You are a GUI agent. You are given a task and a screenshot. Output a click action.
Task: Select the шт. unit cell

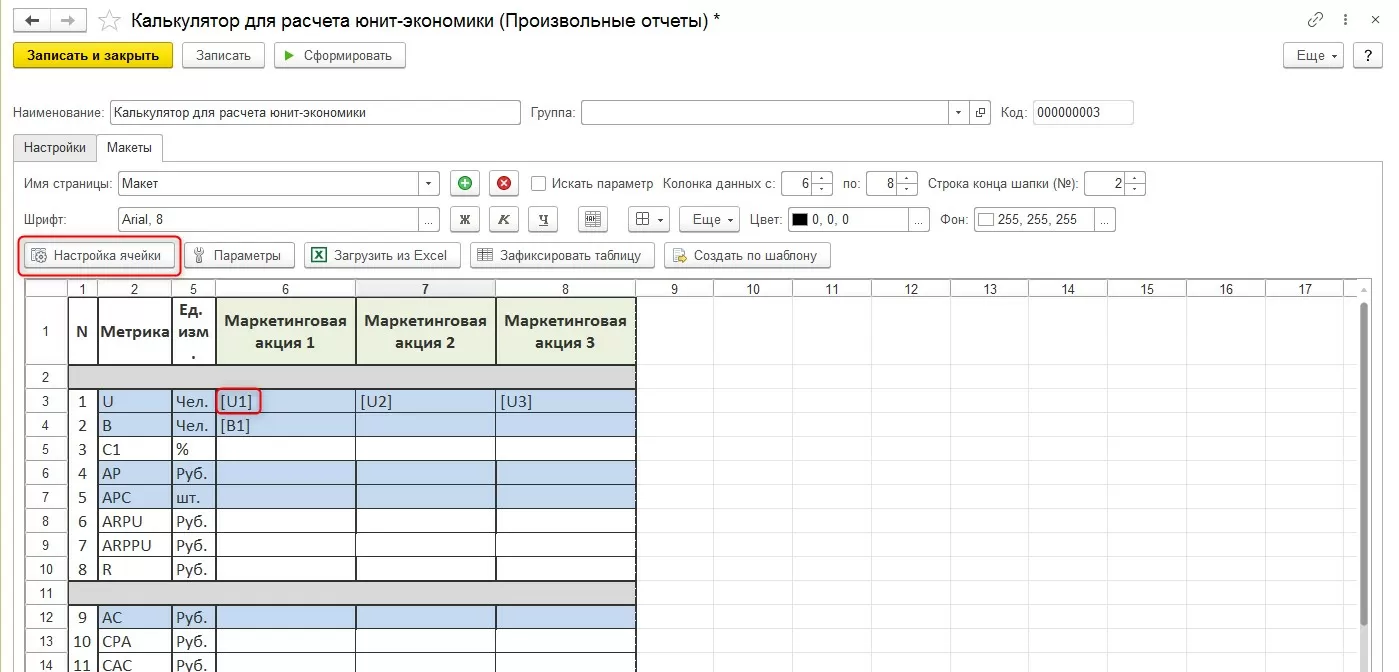click(194, 497)
